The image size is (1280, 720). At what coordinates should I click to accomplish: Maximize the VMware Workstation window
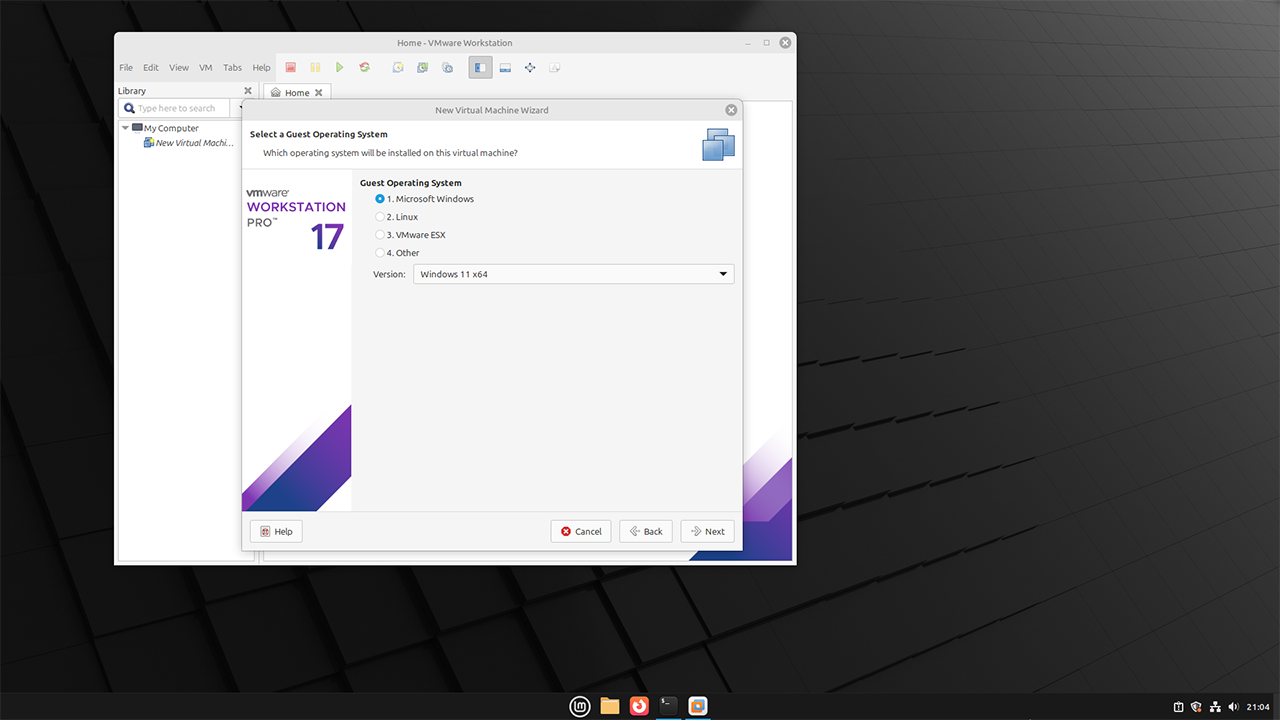click(x=767, y=43)
